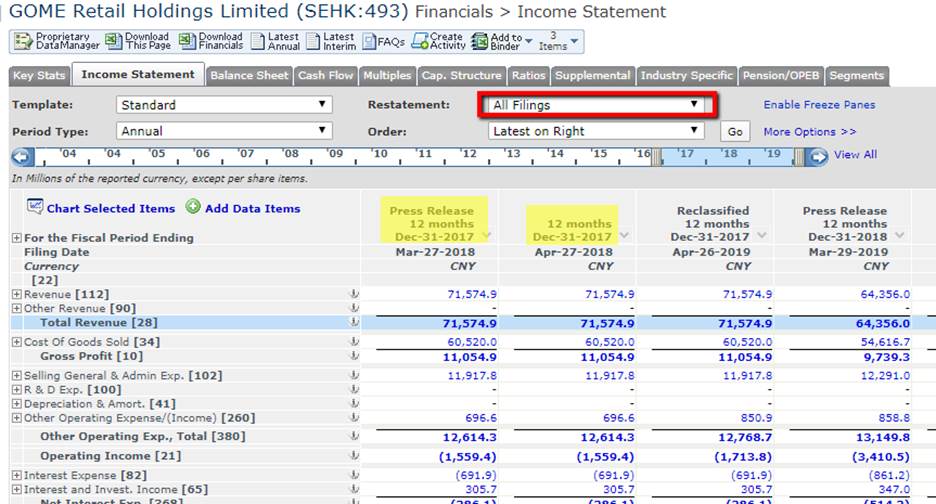Click View All link
This screenshot has width=936, height=504.
tap(855, 155)
